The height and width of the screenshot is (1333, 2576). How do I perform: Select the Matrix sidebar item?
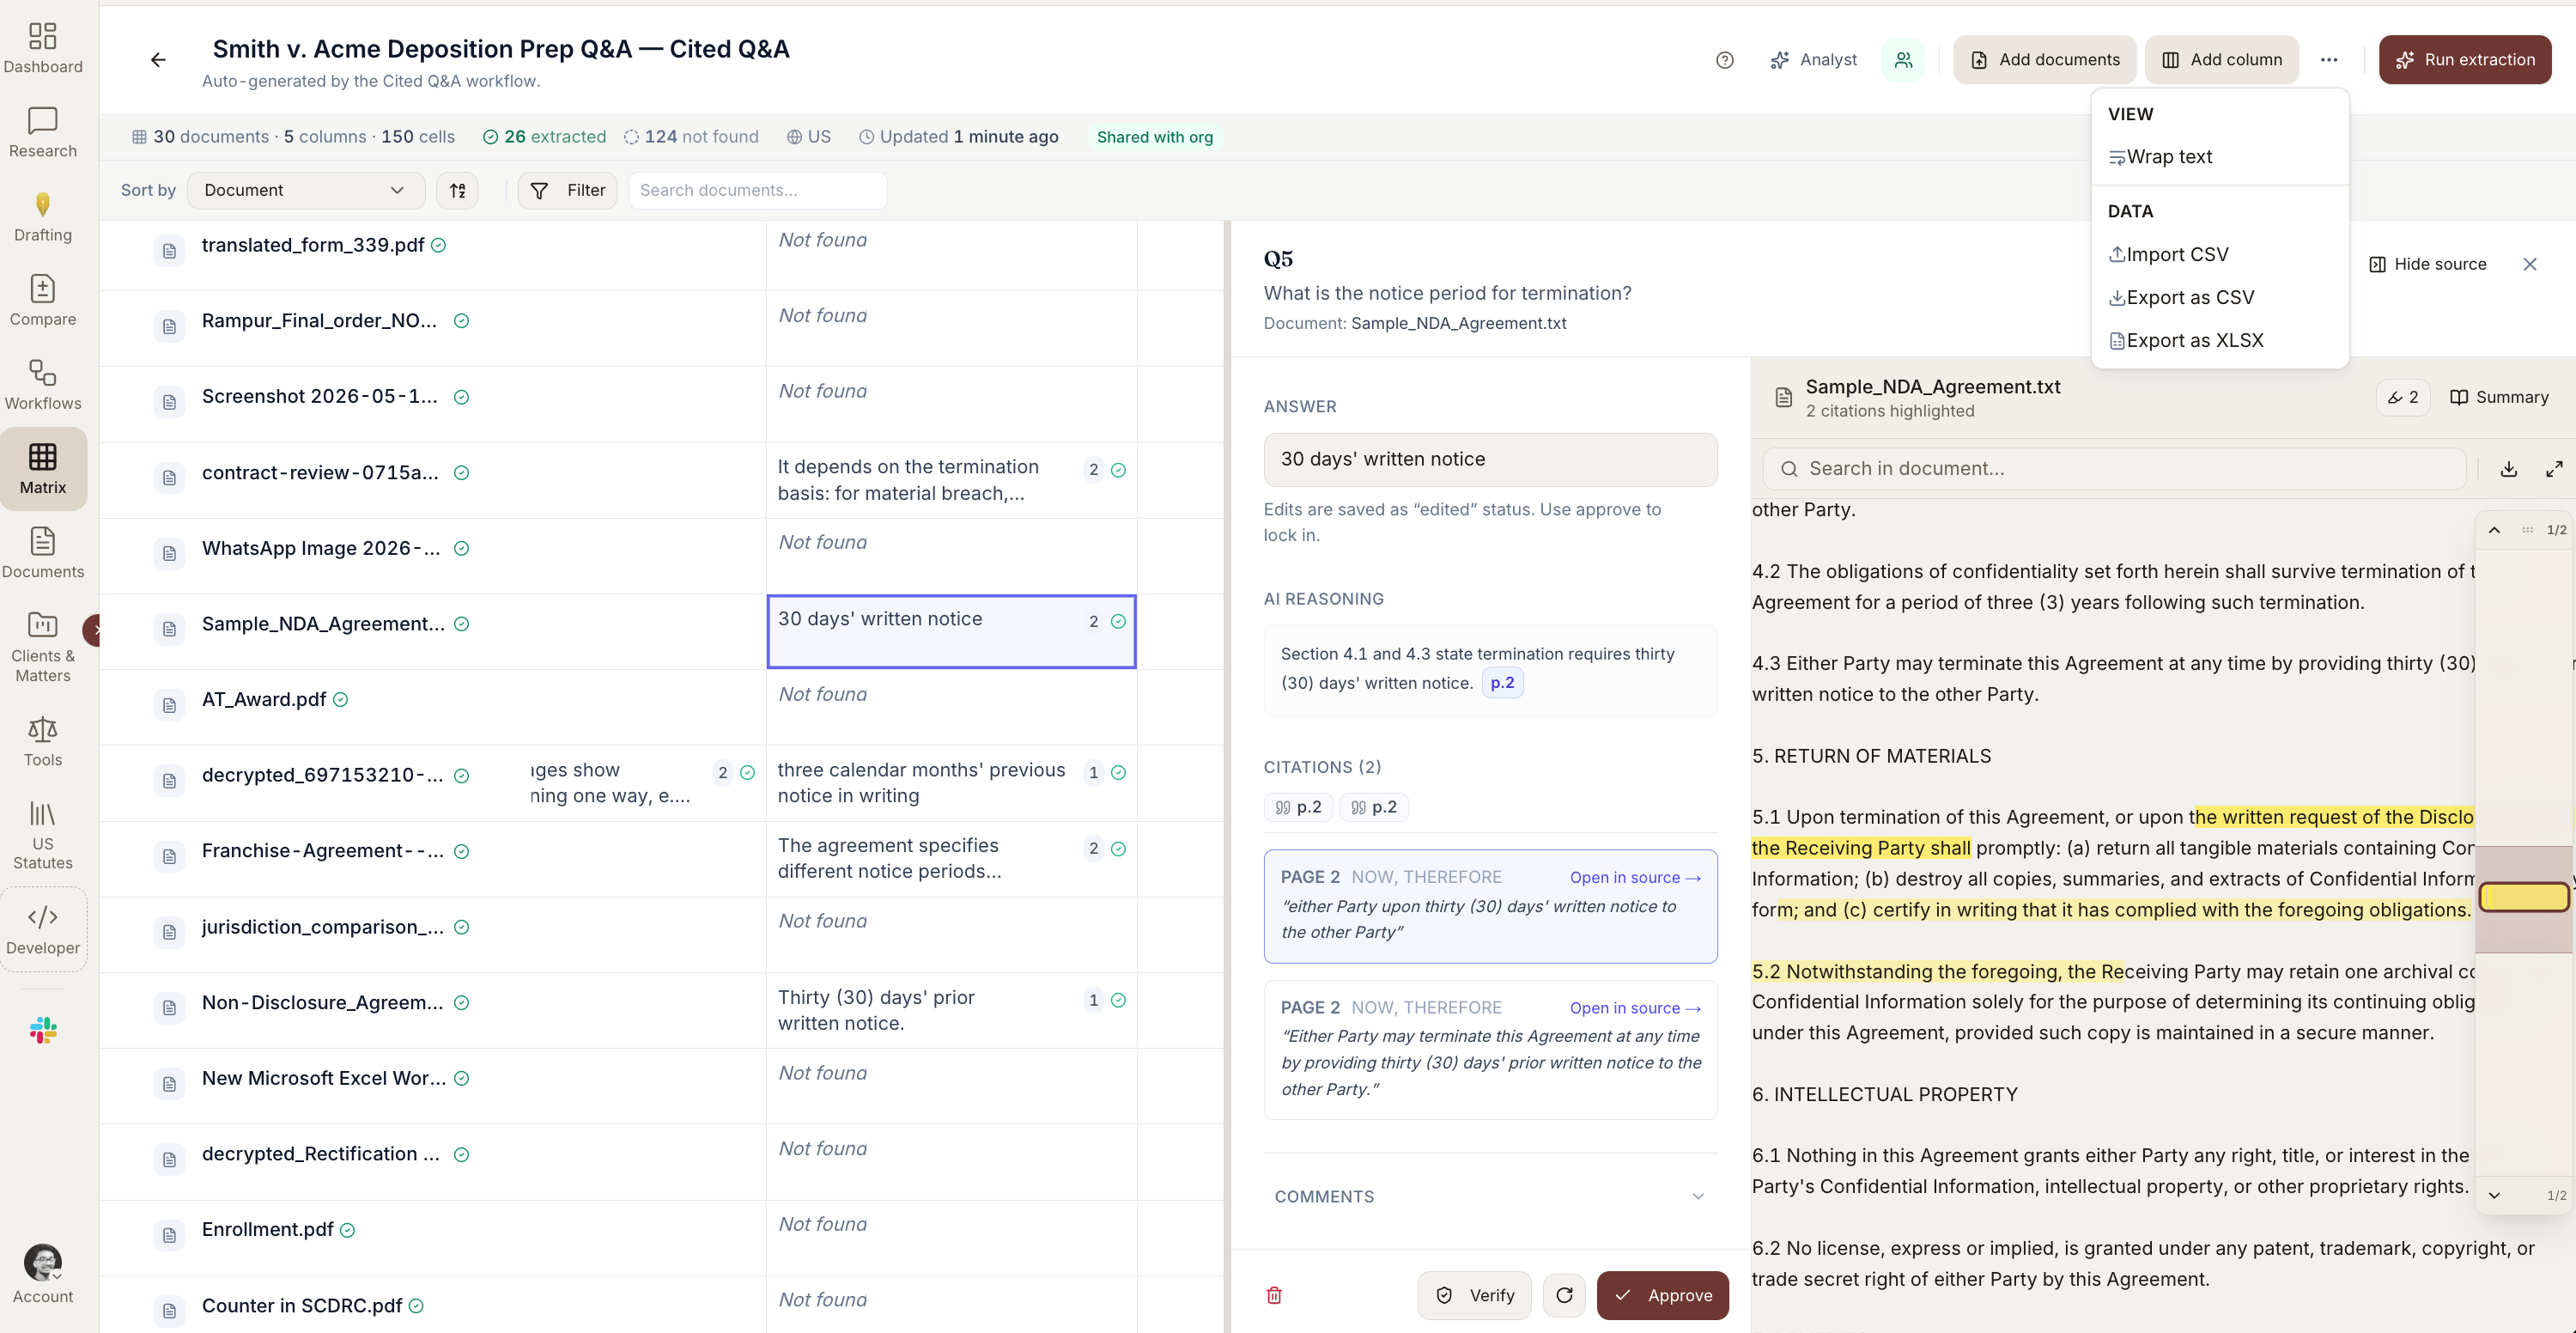coord(43,468)
